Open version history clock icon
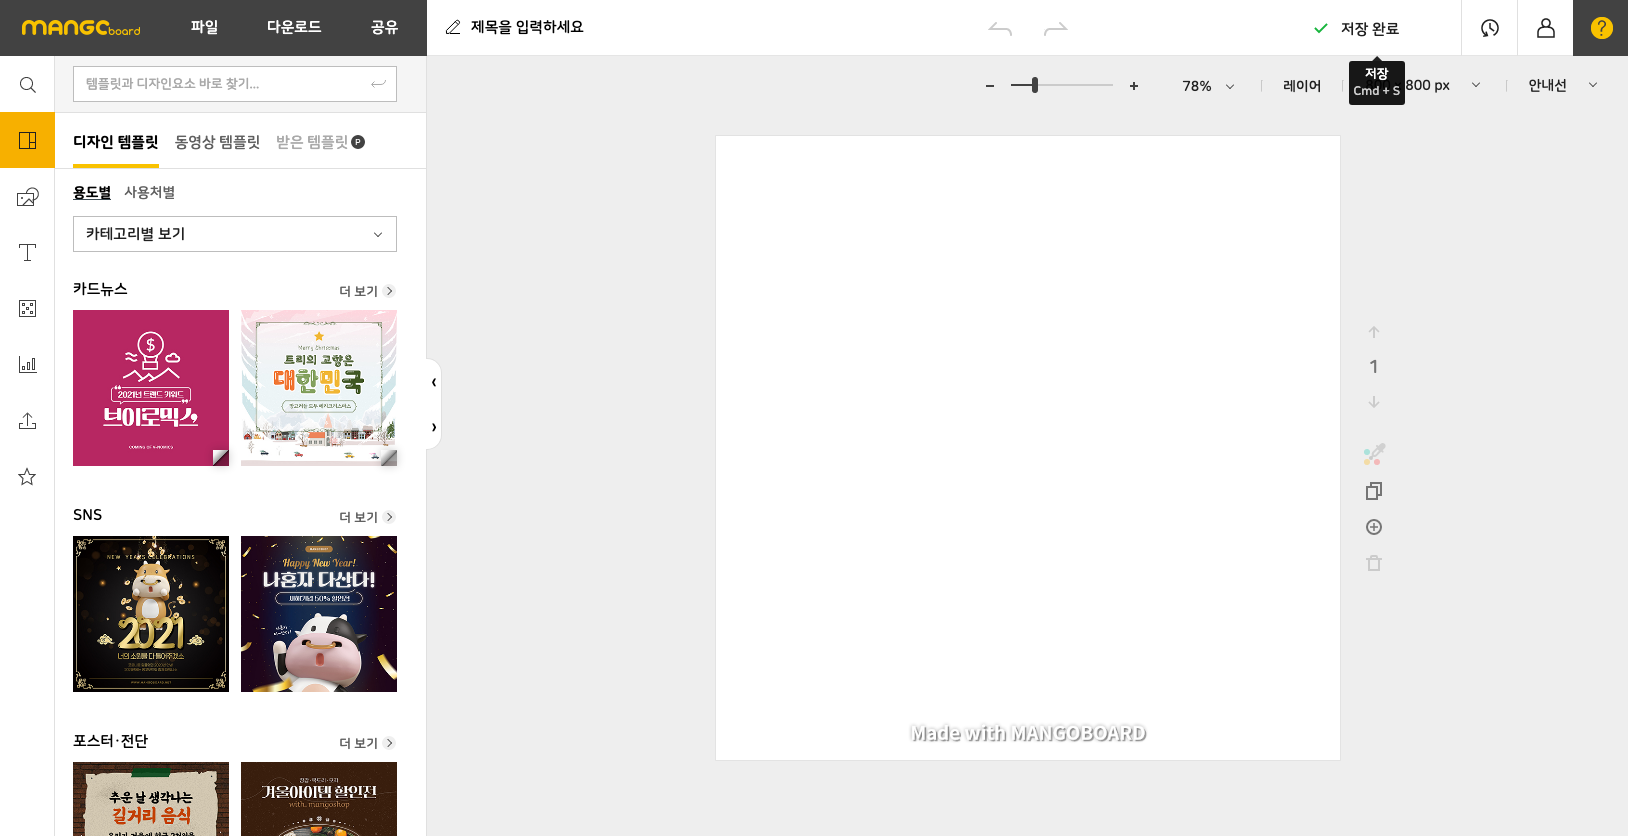 tap(1490, 28)
